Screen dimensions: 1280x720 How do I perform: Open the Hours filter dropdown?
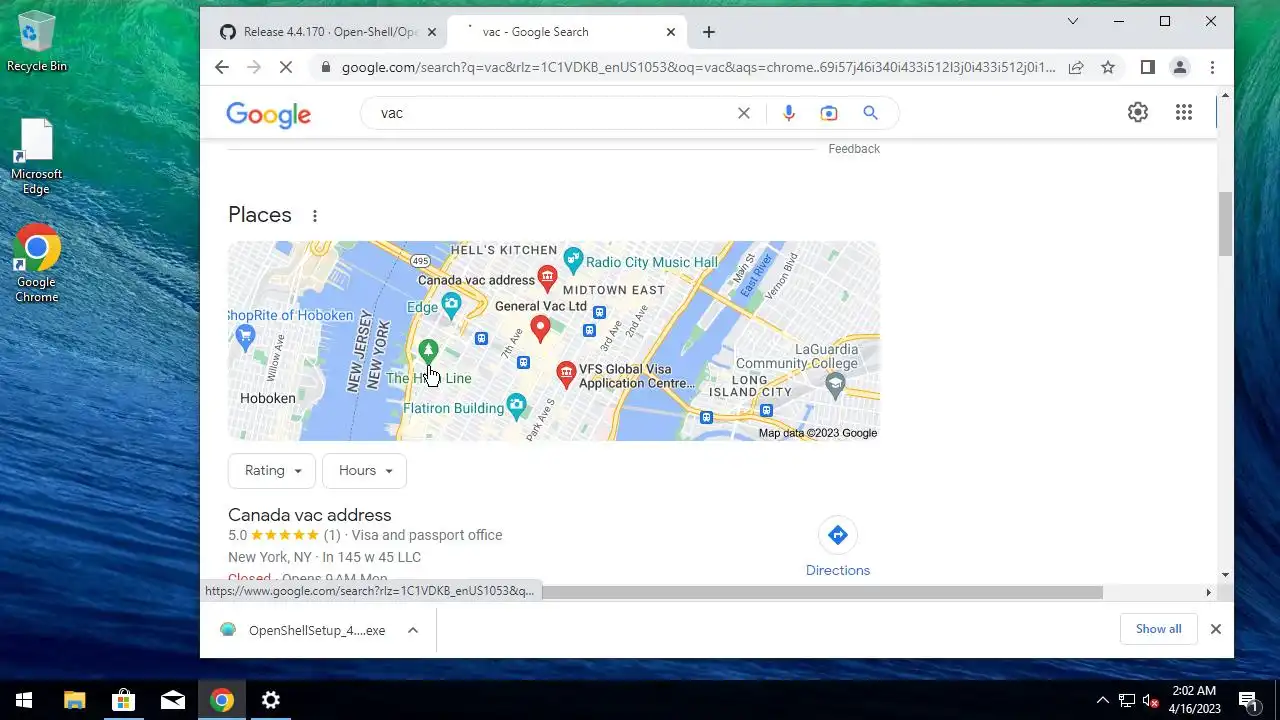point(364,471)
